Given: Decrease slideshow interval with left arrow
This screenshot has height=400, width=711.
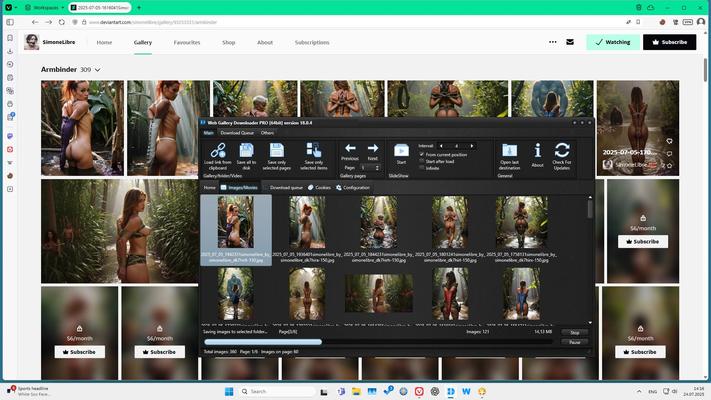Looking at the screenshot, I should coord(441,146).
